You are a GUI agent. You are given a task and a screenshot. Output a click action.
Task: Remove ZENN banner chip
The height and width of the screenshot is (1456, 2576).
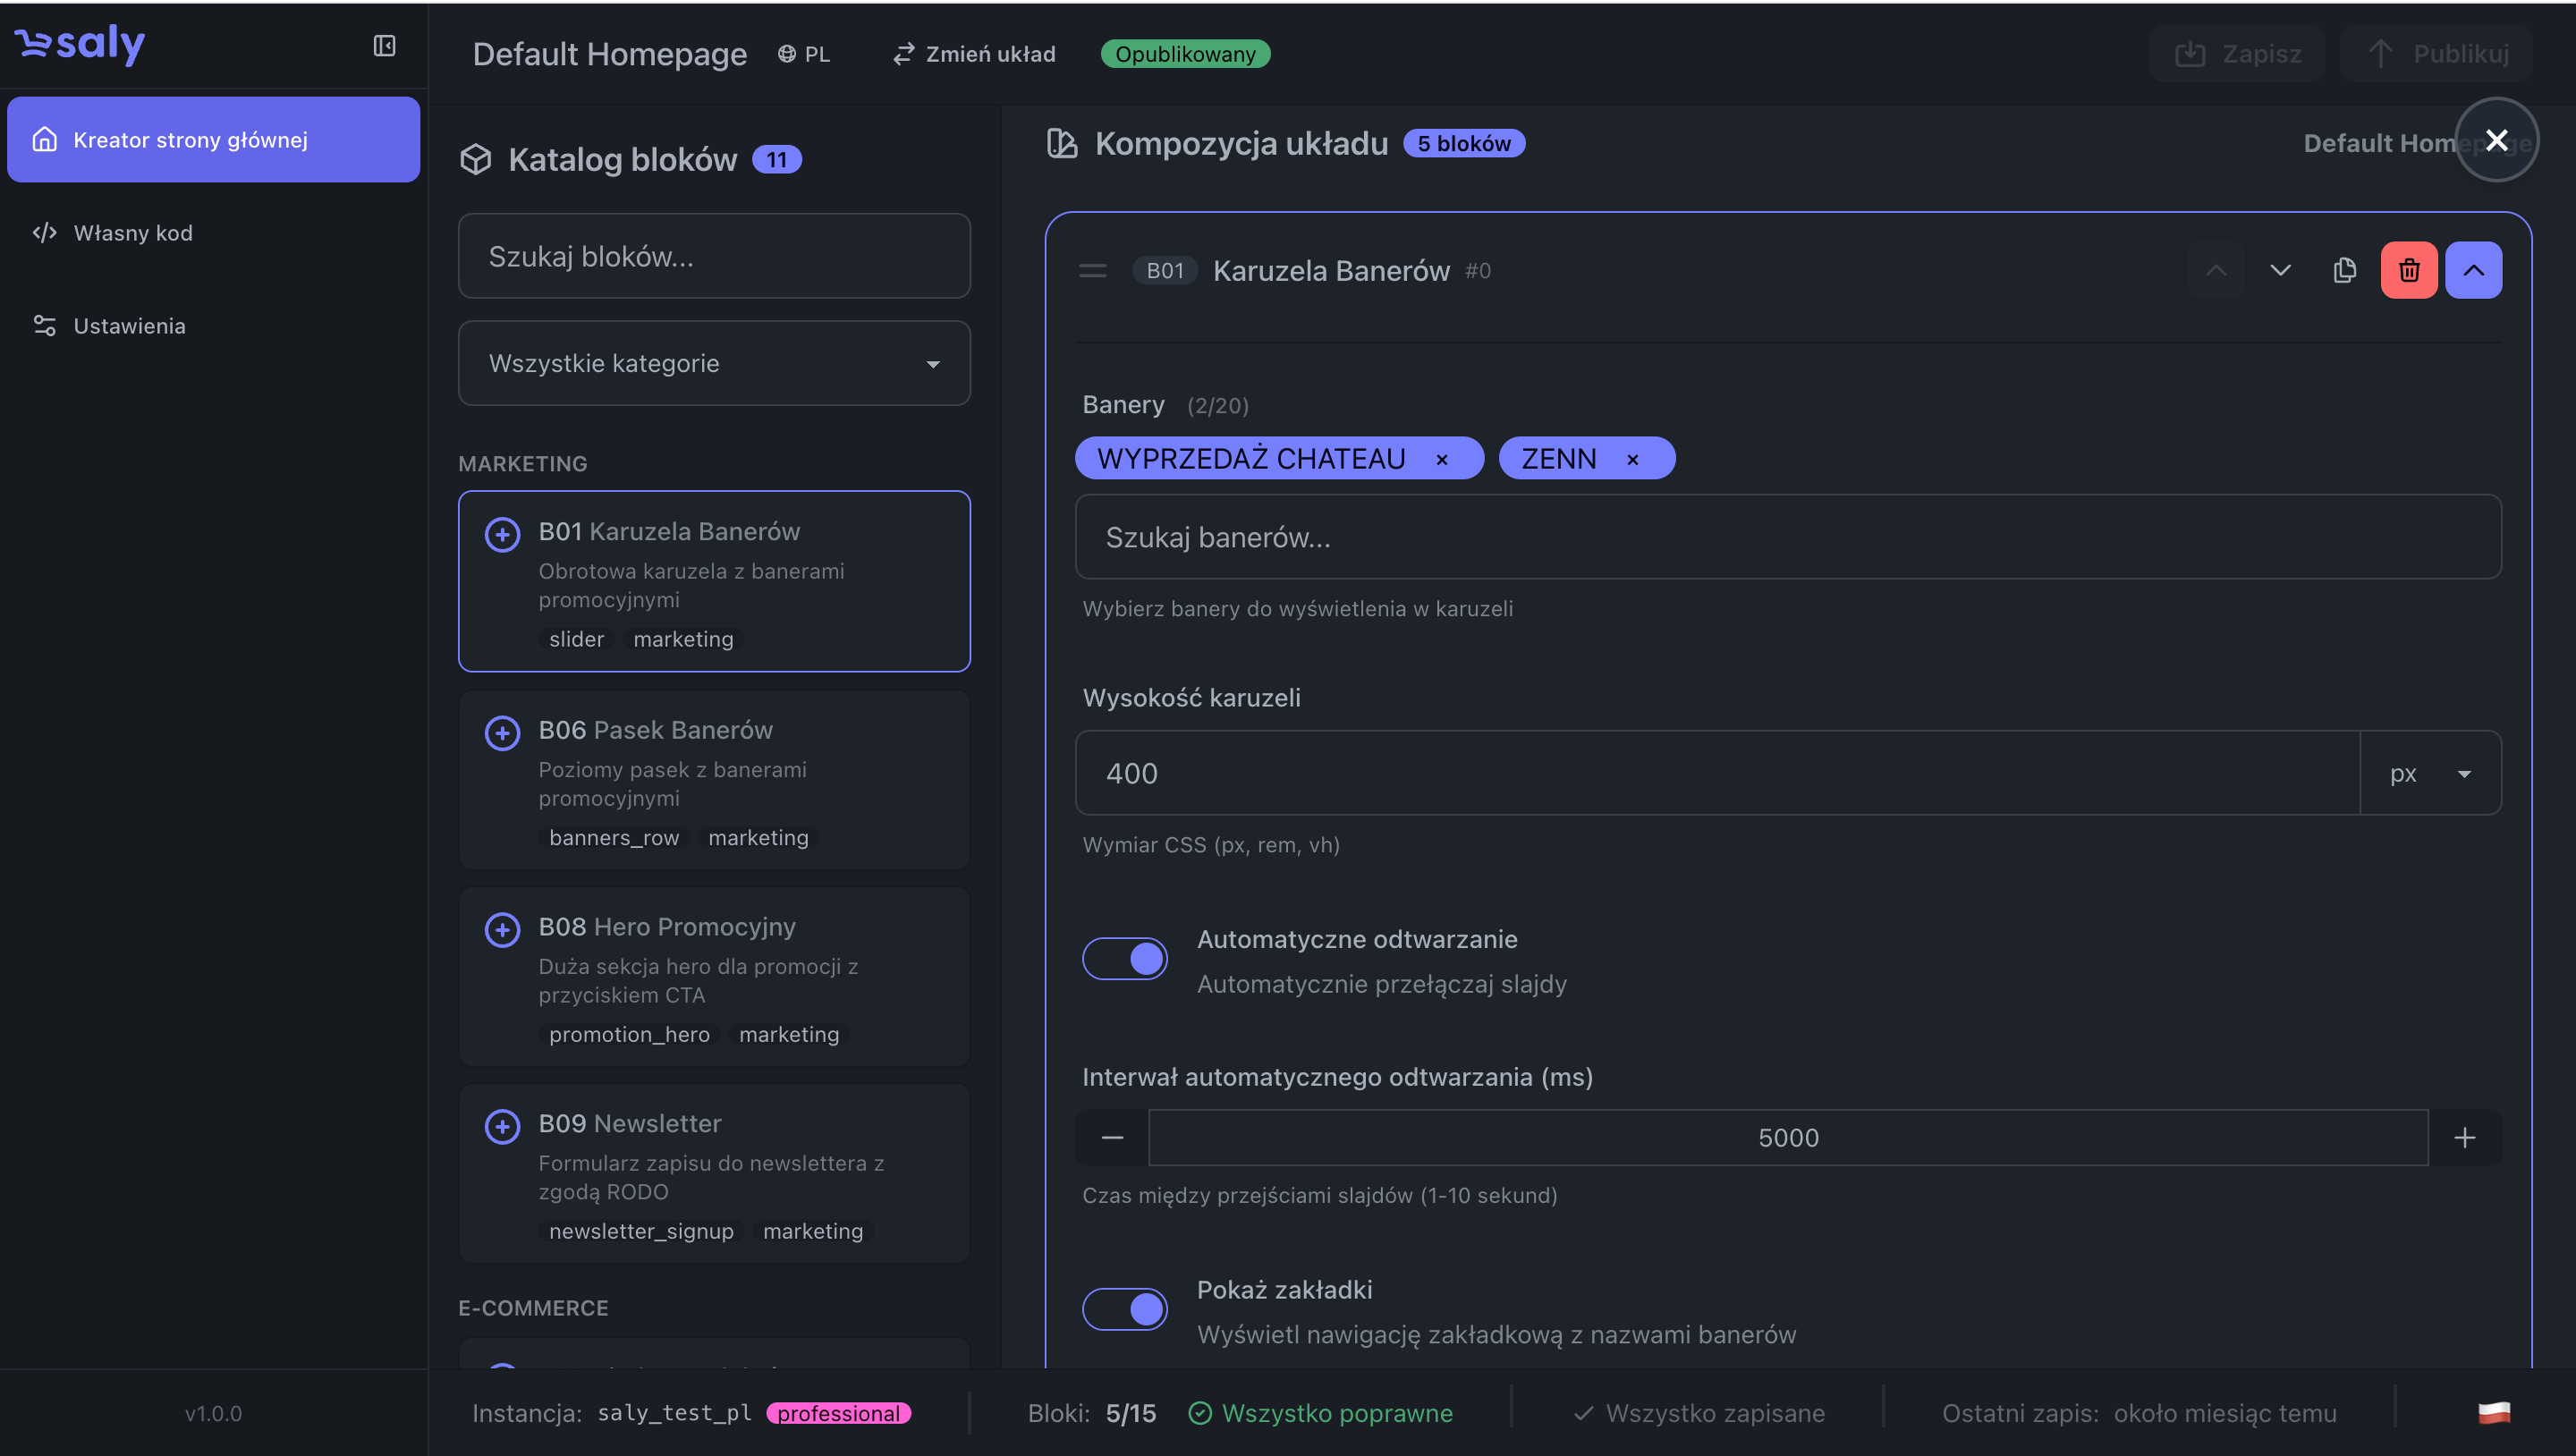click(x=1633, y=459)
